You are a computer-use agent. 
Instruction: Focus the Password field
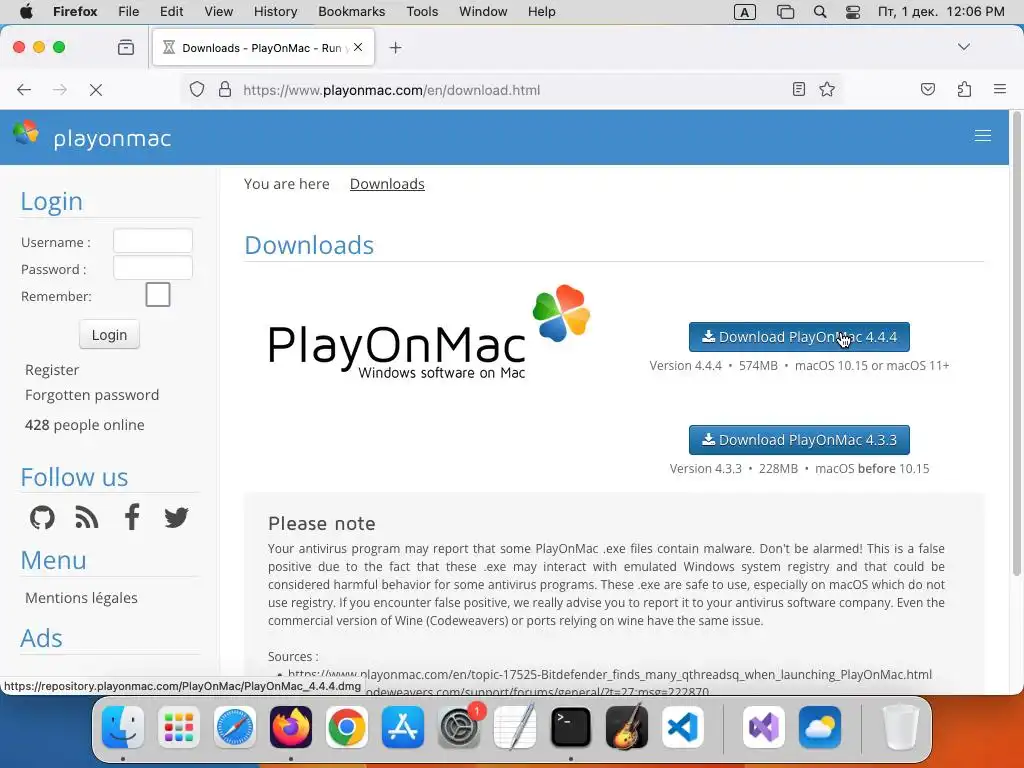point(153,268)
